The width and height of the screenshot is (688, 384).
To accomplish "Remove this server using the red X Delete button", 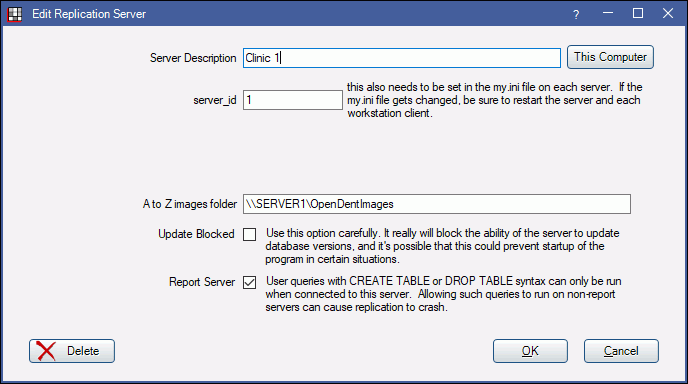I will (72, 351).
